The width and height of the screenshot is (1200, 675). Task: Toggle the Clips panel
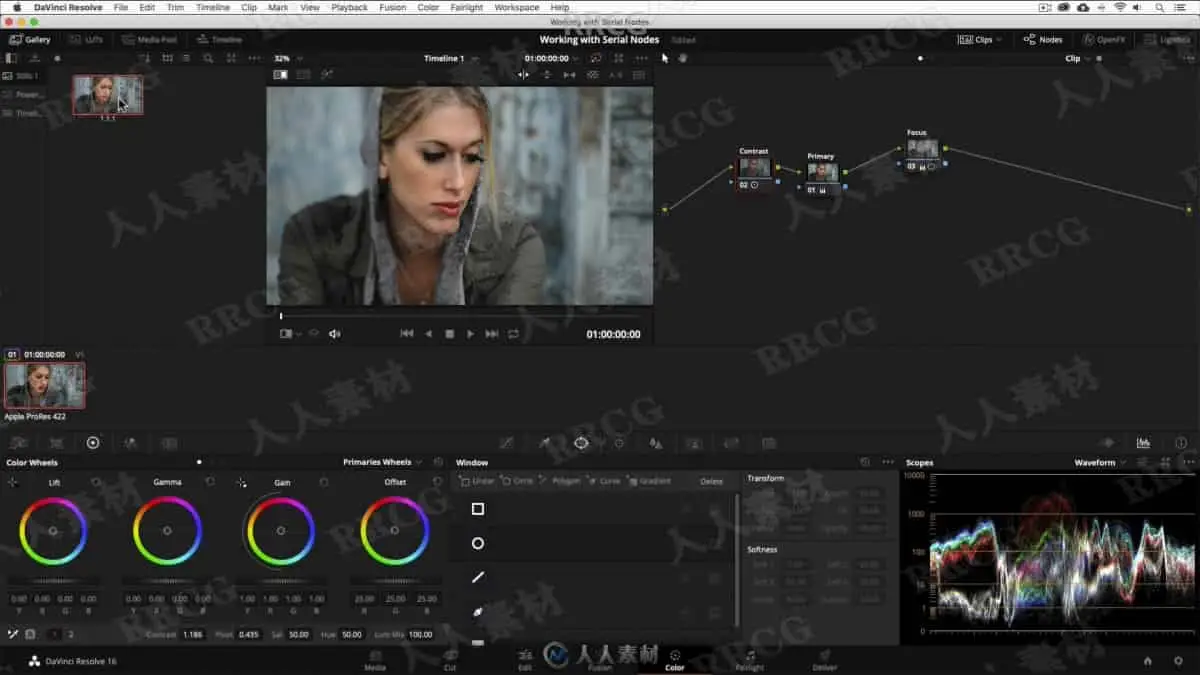pos(974,40)
